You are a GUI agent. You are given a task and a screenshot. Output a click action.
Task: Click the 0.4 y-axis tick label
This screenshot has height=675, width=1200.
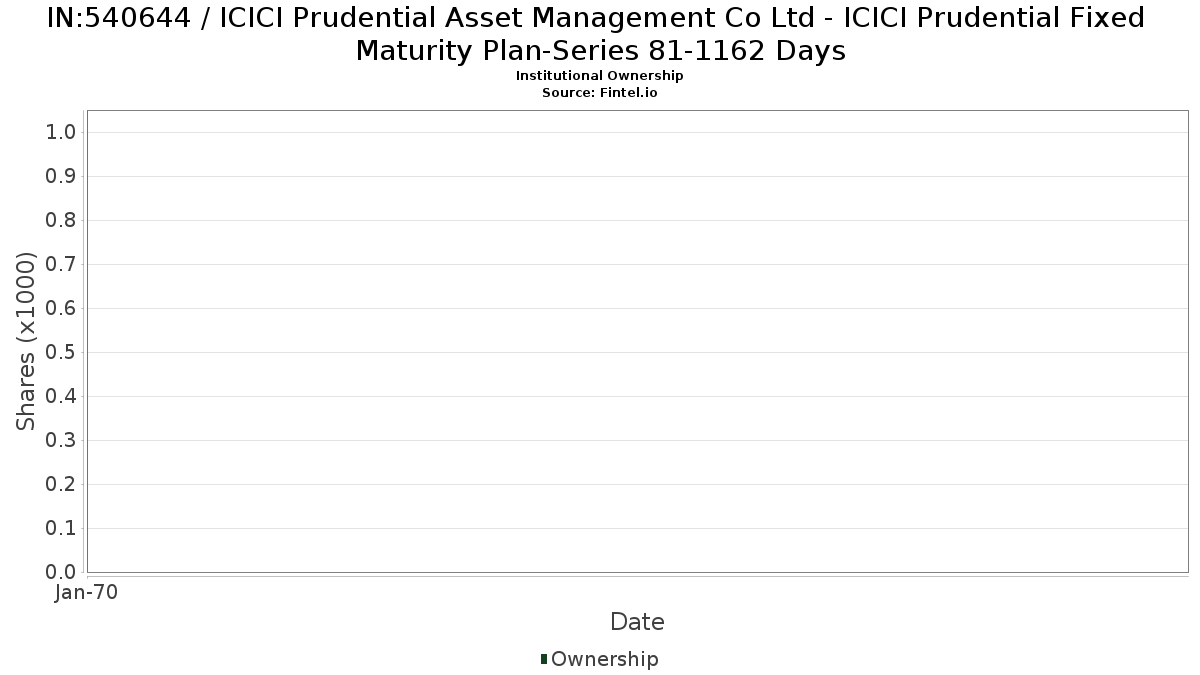(62, 397)
